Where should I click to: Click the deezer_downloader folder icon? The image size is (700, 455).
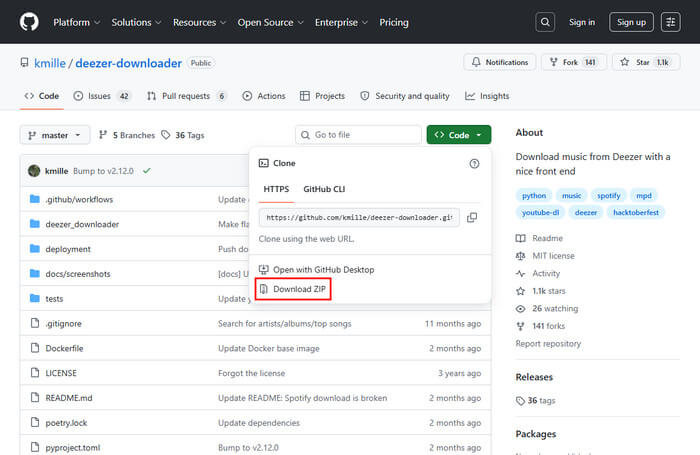[34, 224]
